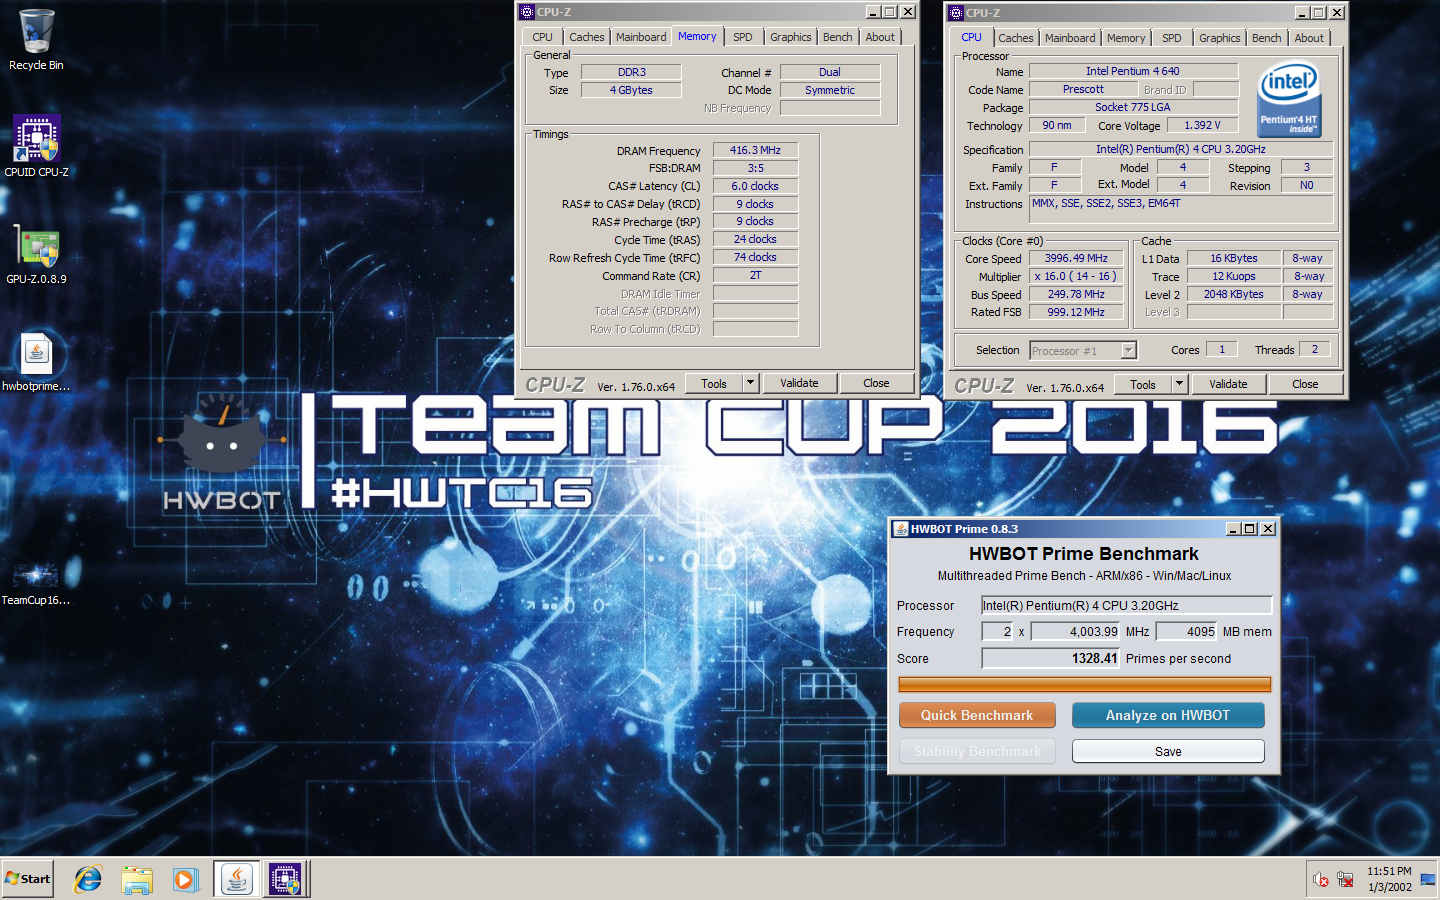Click the 4,003.99 MHz frequency field
The image size is (1440, 900).
pyautogui.click(x=1076, y=631)
